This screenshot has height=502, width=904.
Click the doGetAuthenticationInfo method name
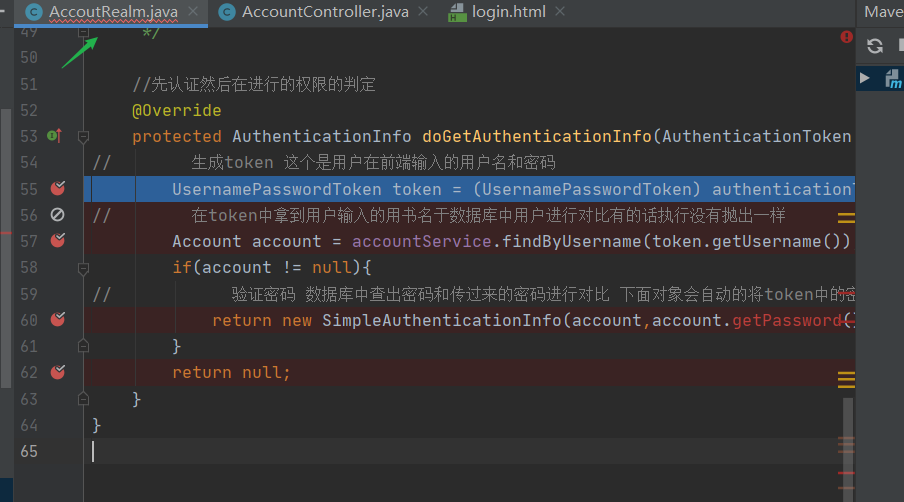(536, 137)
